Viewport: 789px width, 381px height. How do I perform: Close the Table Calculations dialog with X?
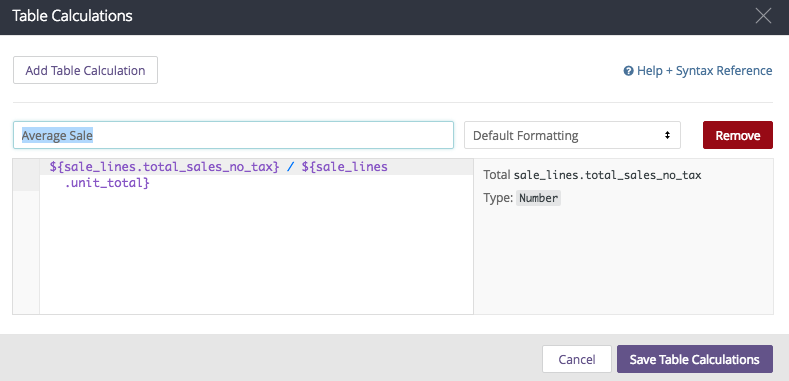tap(763, 16)
